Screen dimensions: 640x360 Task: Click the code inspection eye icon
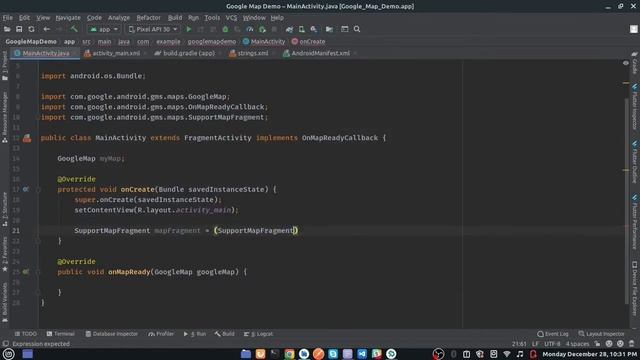tap(626, 63)
